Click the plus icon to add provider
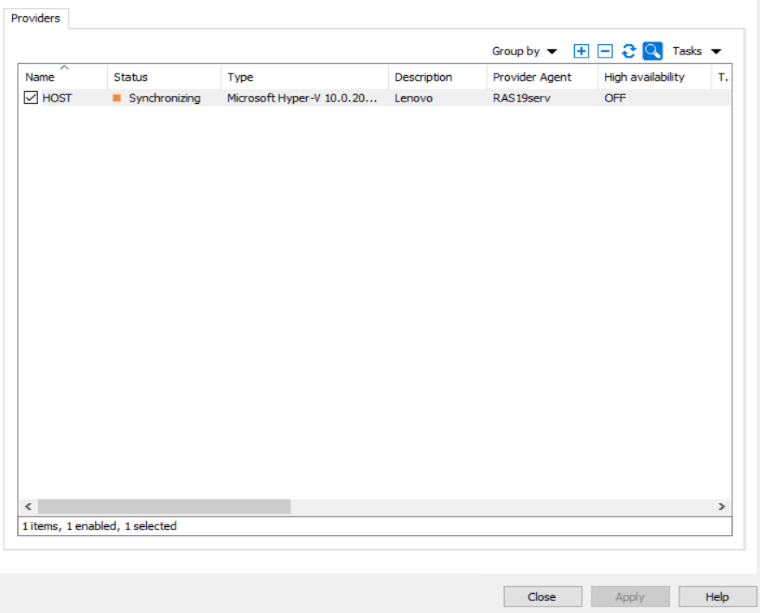 pos(581,51)
